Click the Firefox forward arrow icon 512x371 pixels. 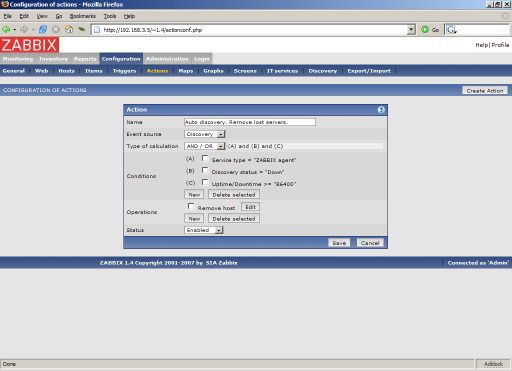24,30
